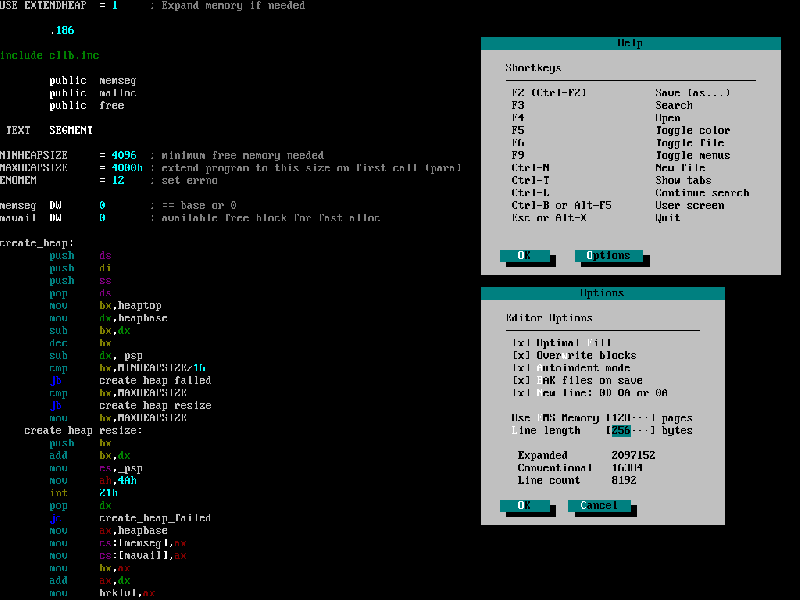Image resolution: width=800 pixels, height=600 pixels.
Task: Click the MINHEAPSIZE value 4096 in code
Action: pyautogui.click(x=124, y=155)
